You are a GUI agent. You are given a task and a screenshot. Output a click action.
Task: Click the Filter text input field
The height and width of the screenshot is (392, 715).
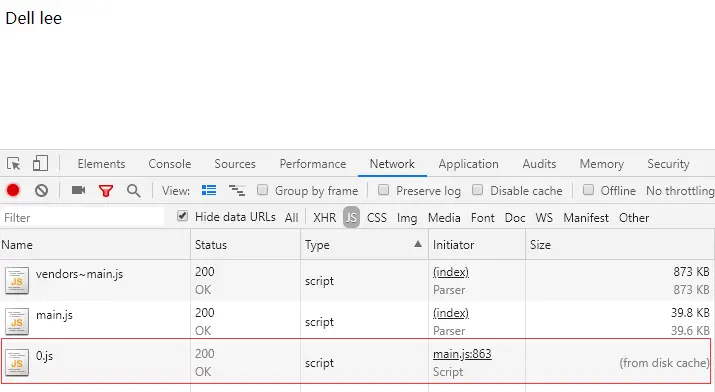83,217
